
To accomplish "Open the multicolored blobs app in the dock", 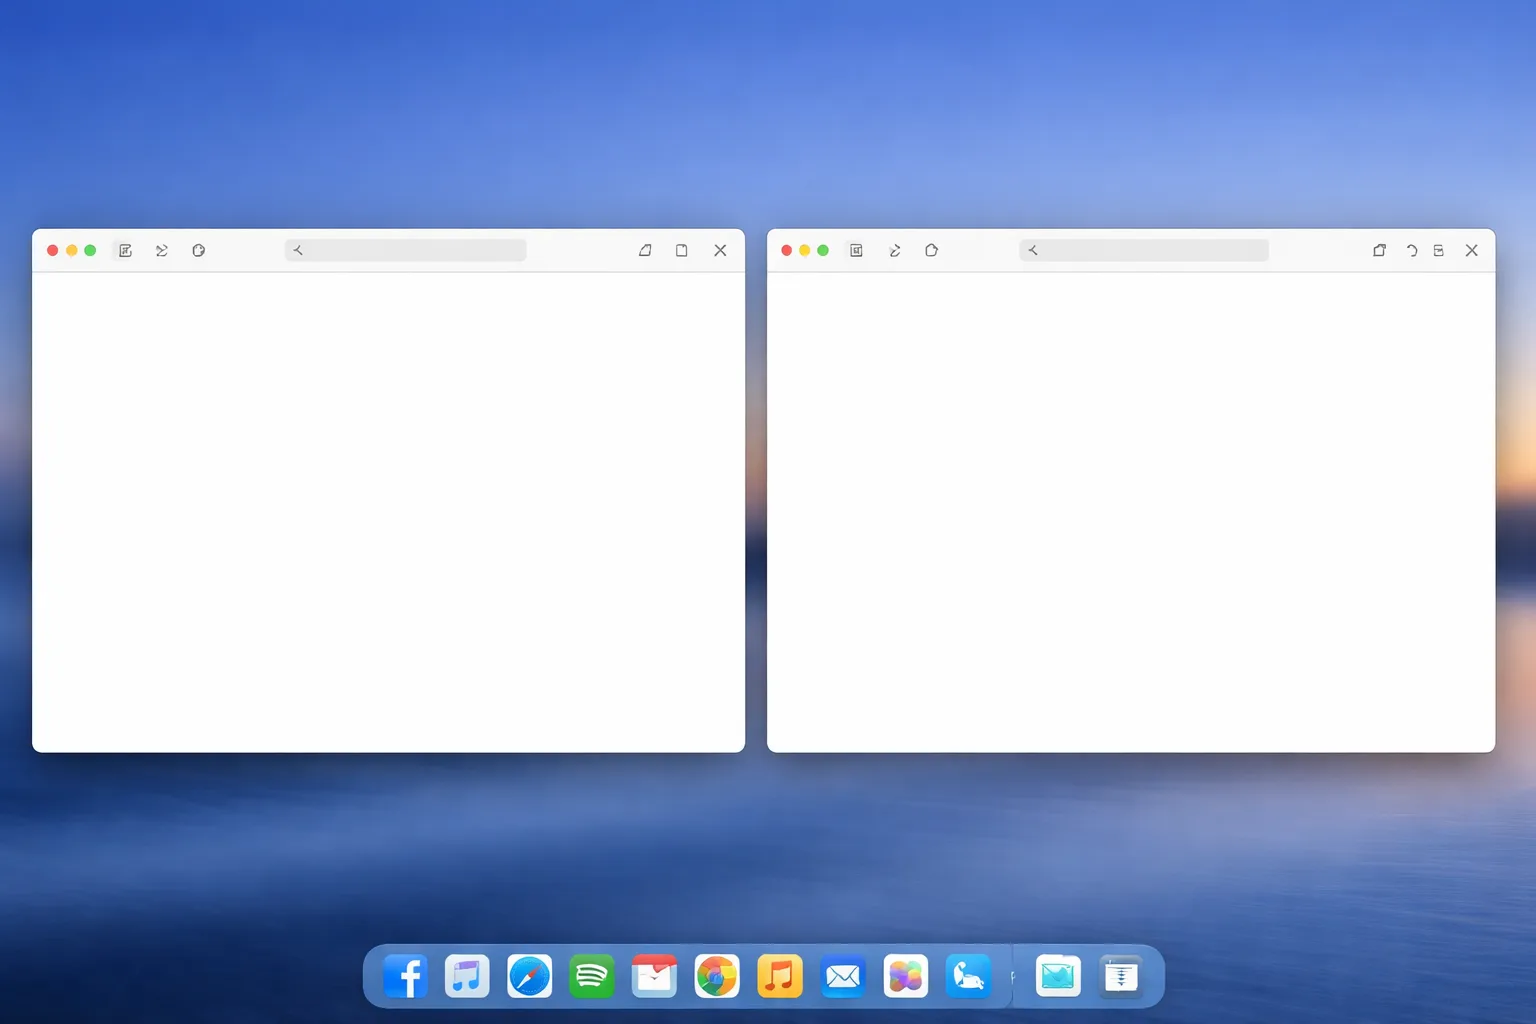I will (906, 977).
